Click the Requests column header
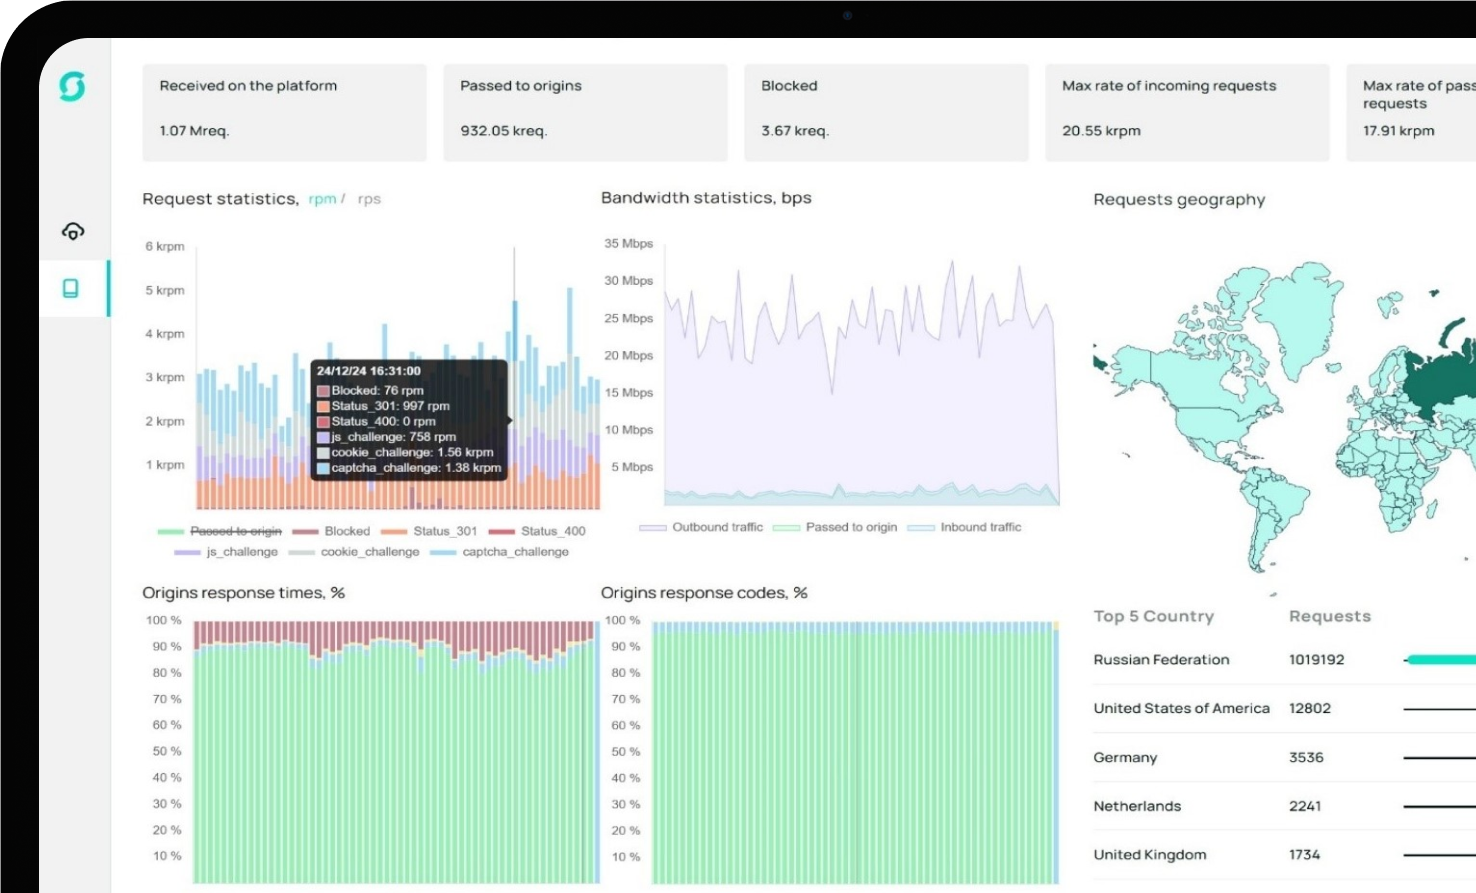Viewport: 1476px width, 893px height. 1330,616
